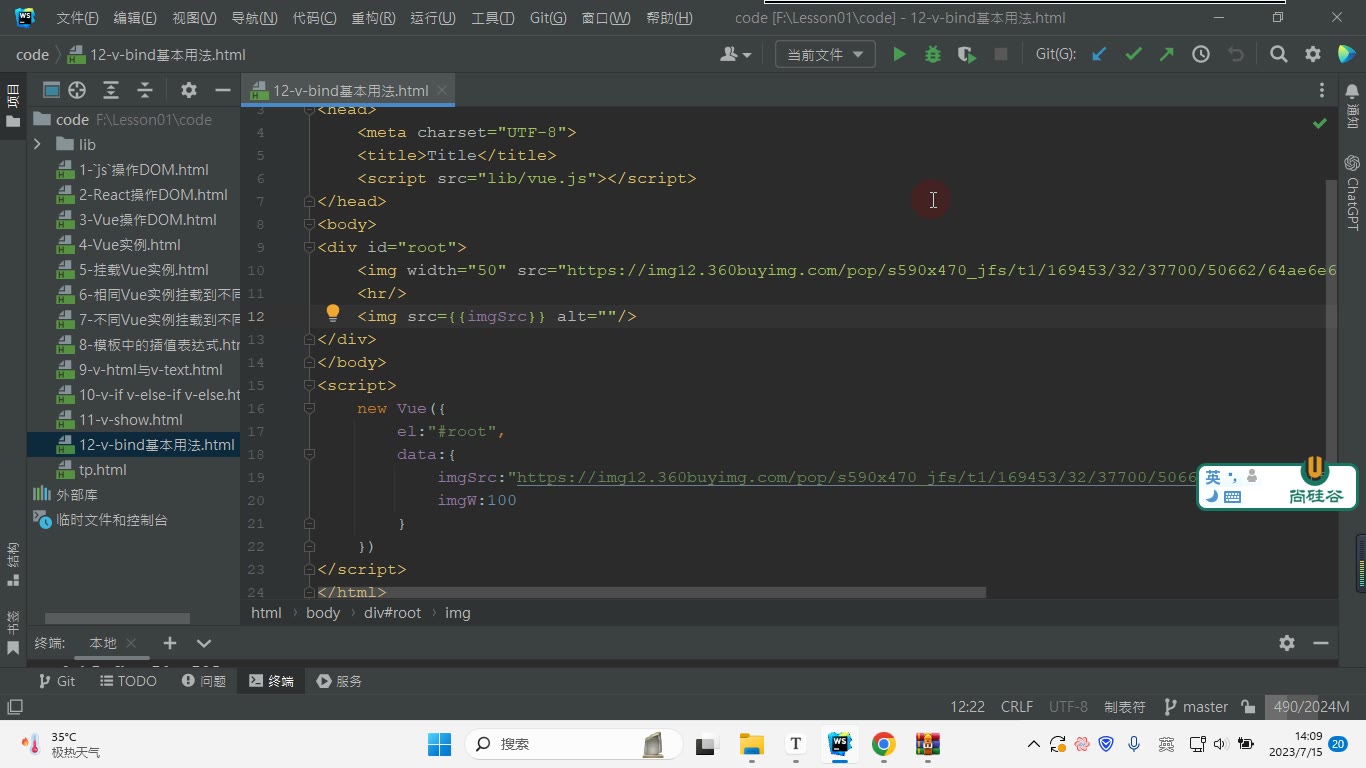Image resolution: width=1366 pixels, height=768 pixels.
Task: Start debugging with the bug icon
Action: (x=933, y=55)
